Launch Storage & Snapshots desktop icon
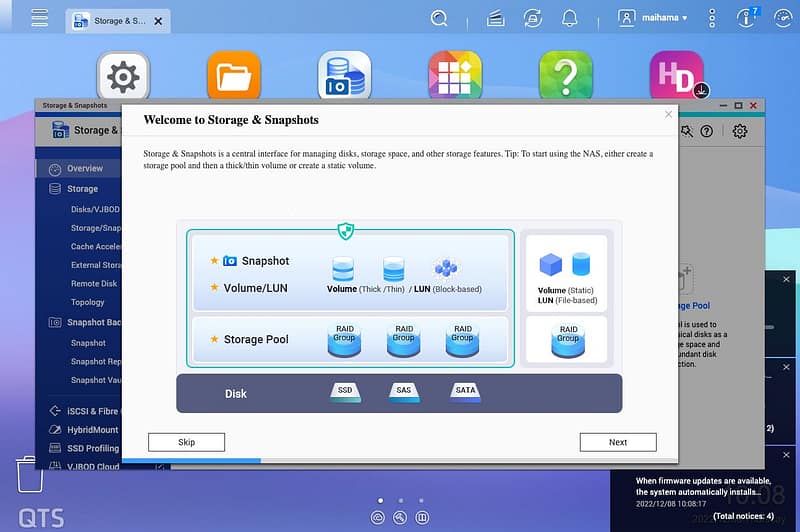 tap(344, 75)
